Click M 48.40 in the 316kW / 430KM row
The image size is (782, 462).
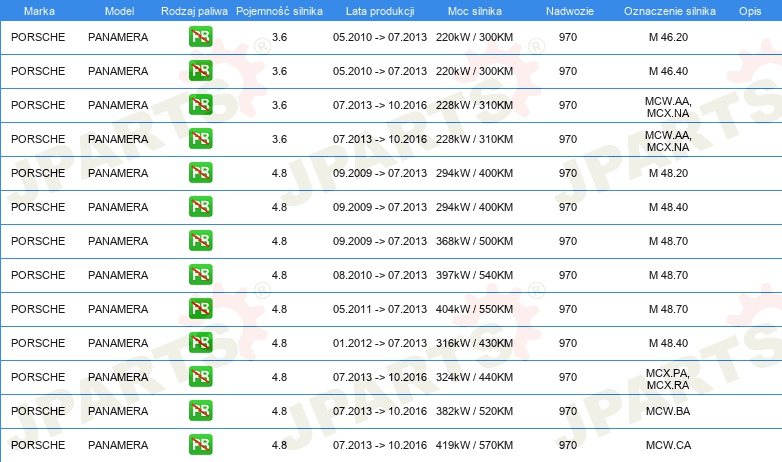point(668,343)
